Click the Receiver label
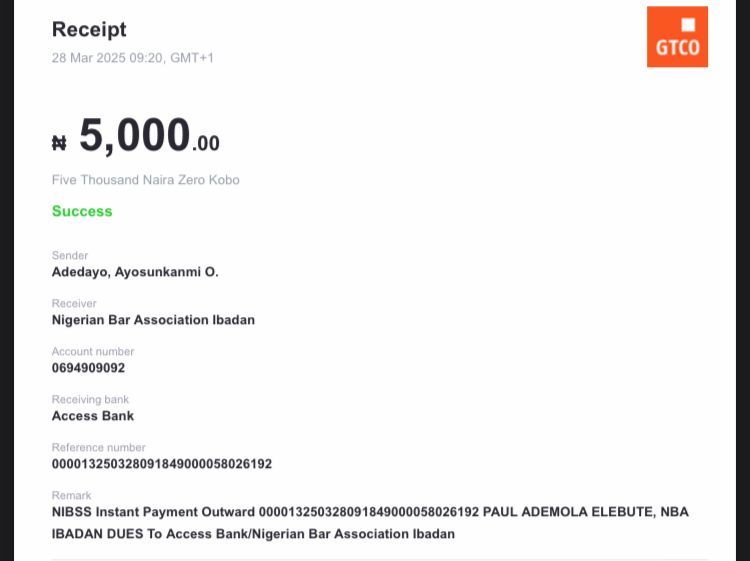 click(x=74, y=304)
